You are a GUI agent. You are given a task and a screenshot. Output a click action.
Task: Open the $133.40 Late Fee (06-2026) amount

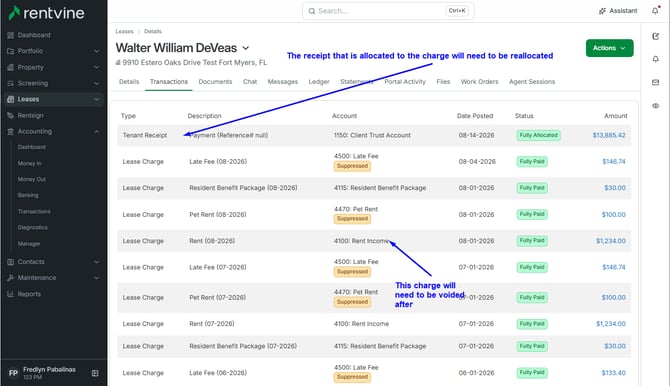coord(614,373)
